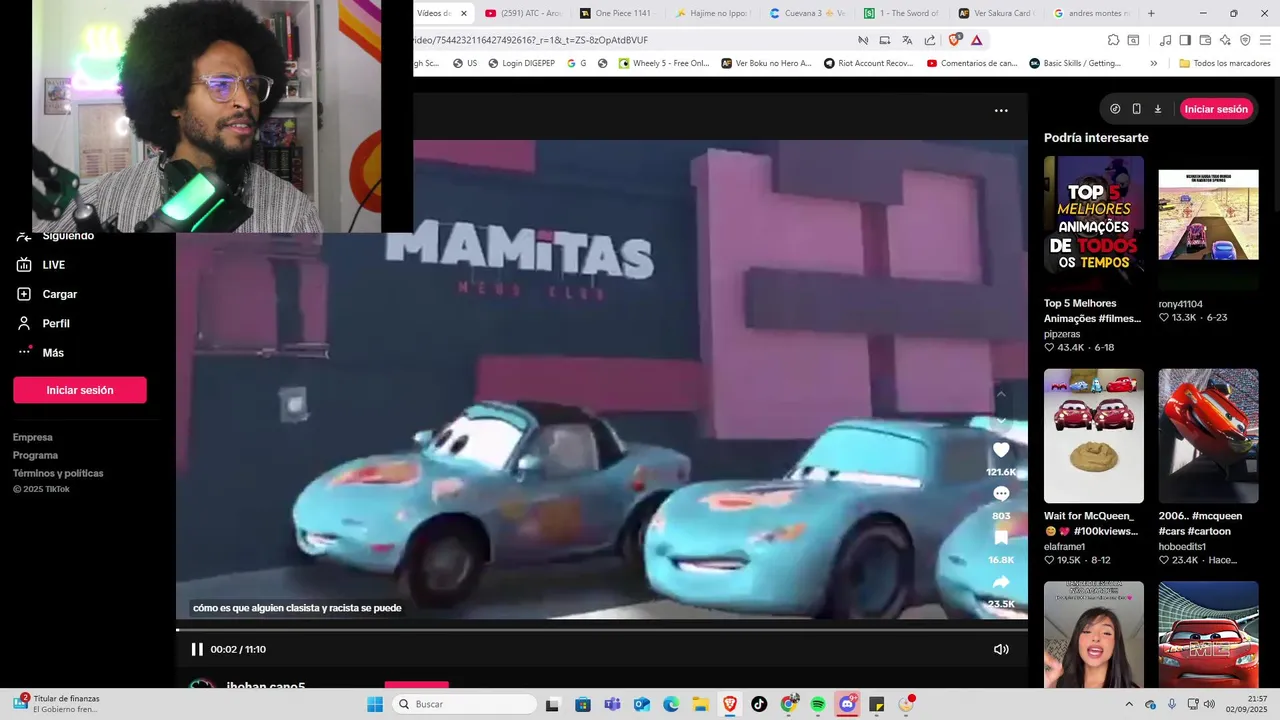This screenshot has height=720, width=1280.
Task: Switch to the andres montes Google tab
Action: click(1090, 14)
